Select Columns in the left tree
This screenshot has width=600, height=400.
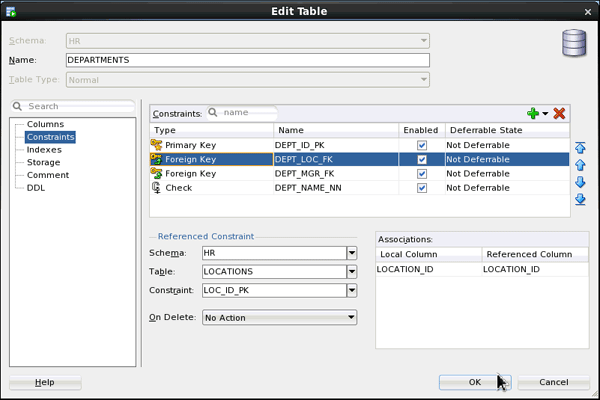coord(45,124)
